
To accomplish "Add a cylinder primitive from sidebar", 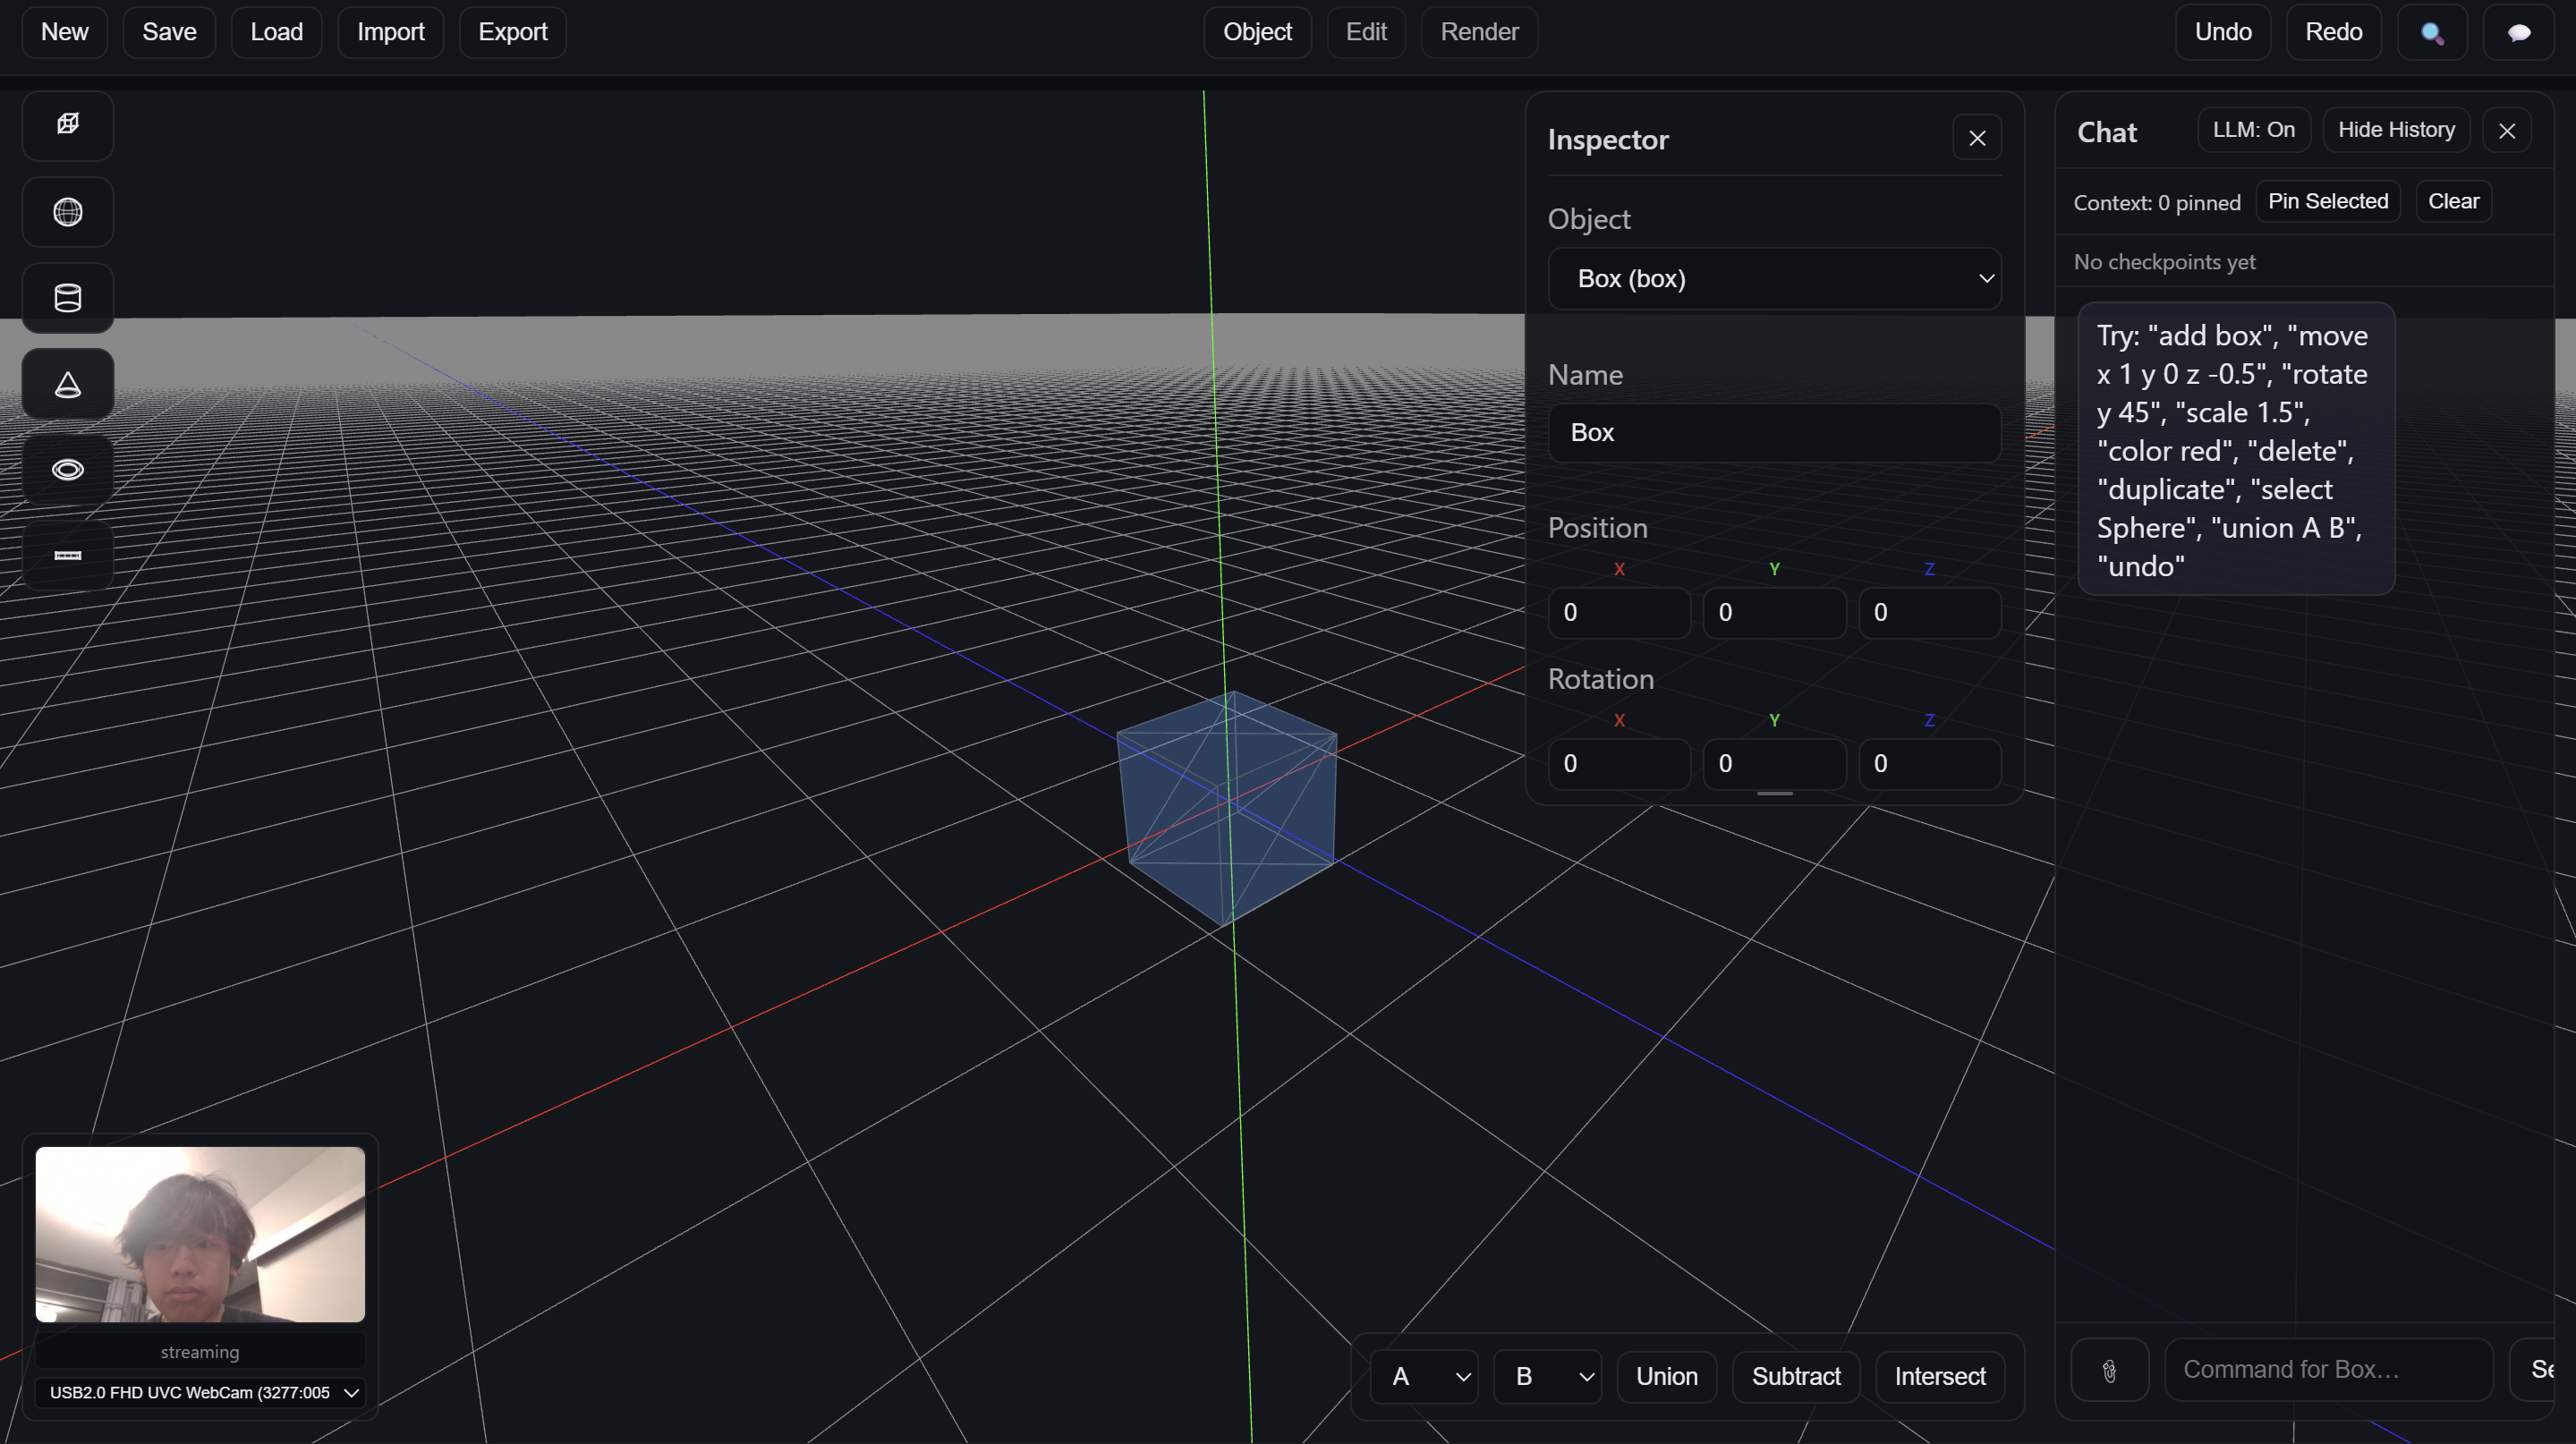I will (68, 297).
